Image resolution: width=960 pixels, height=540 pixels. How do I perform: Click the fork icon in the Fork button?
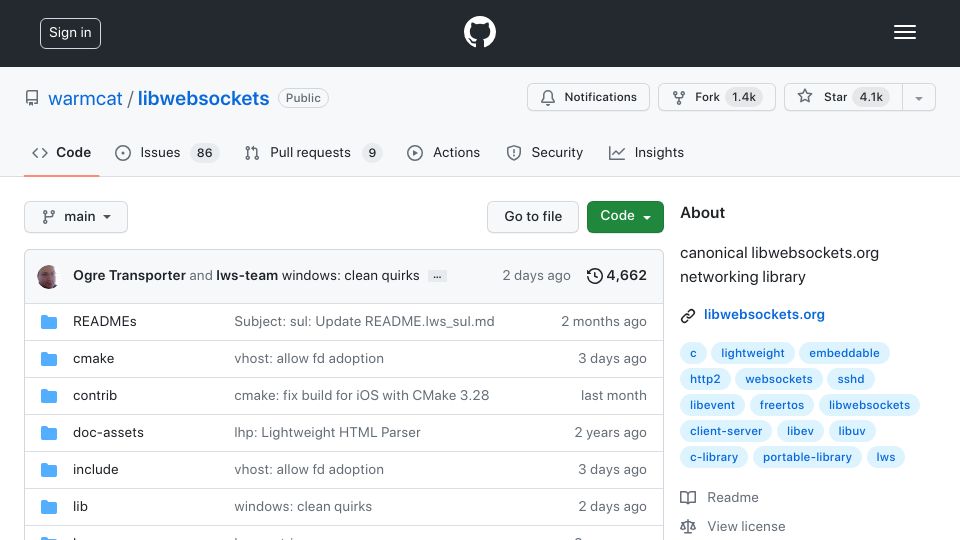678,97
